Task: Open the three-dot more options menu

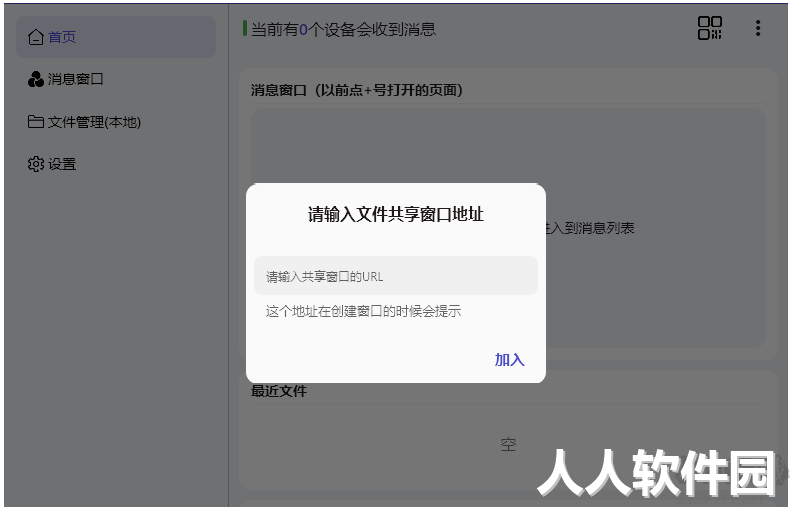Action: pyautogui.click(x=758, y=28)
